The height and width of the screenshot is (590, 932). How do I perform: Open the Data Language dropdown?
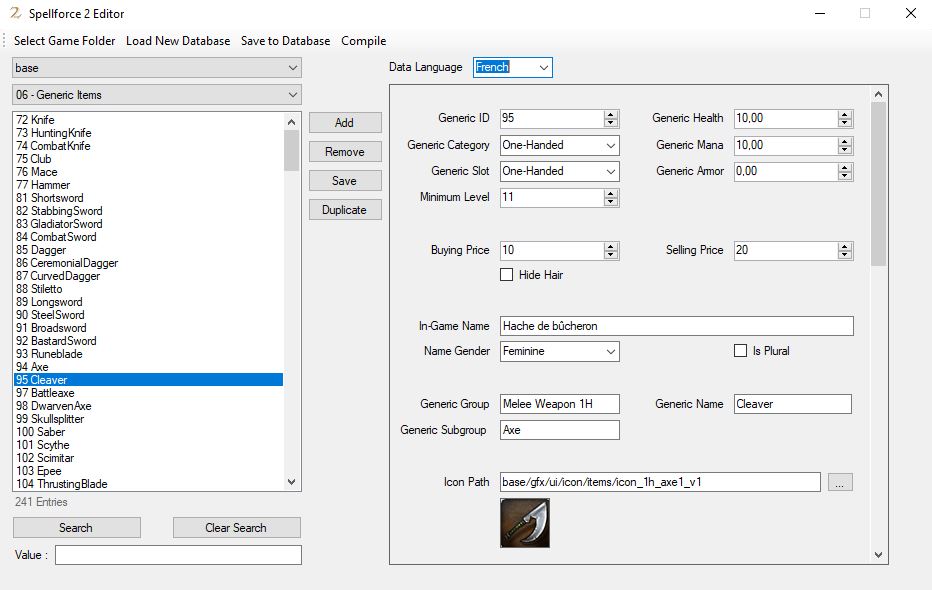(513, 67)
